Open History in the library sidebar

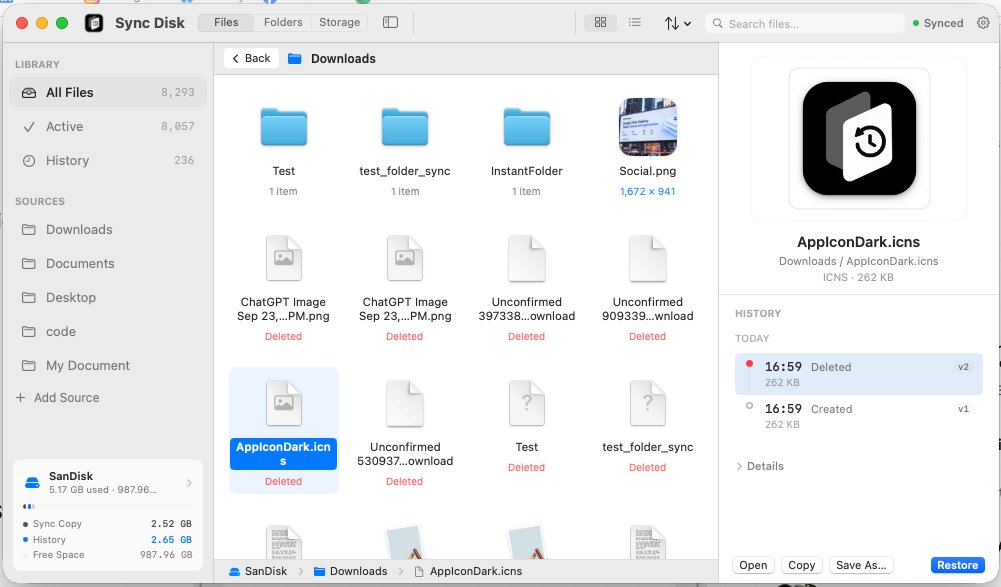[x=108, y=160]
